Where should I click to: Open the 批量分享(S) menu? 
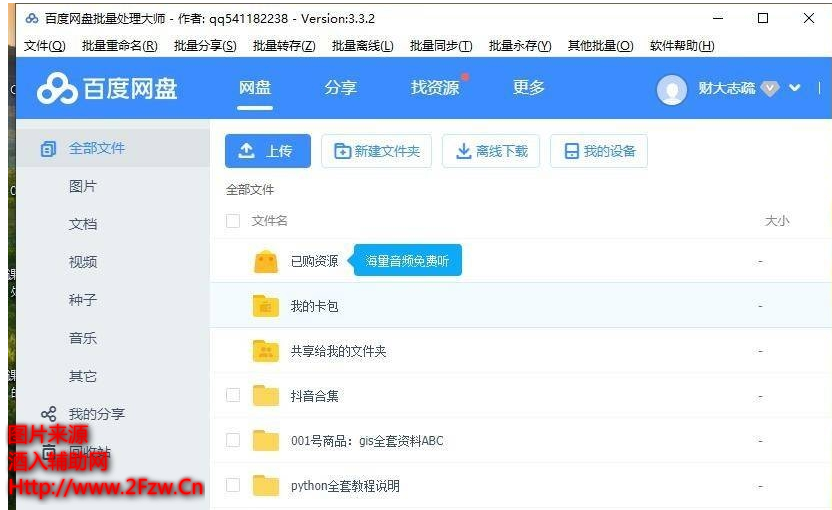point(205,46)
